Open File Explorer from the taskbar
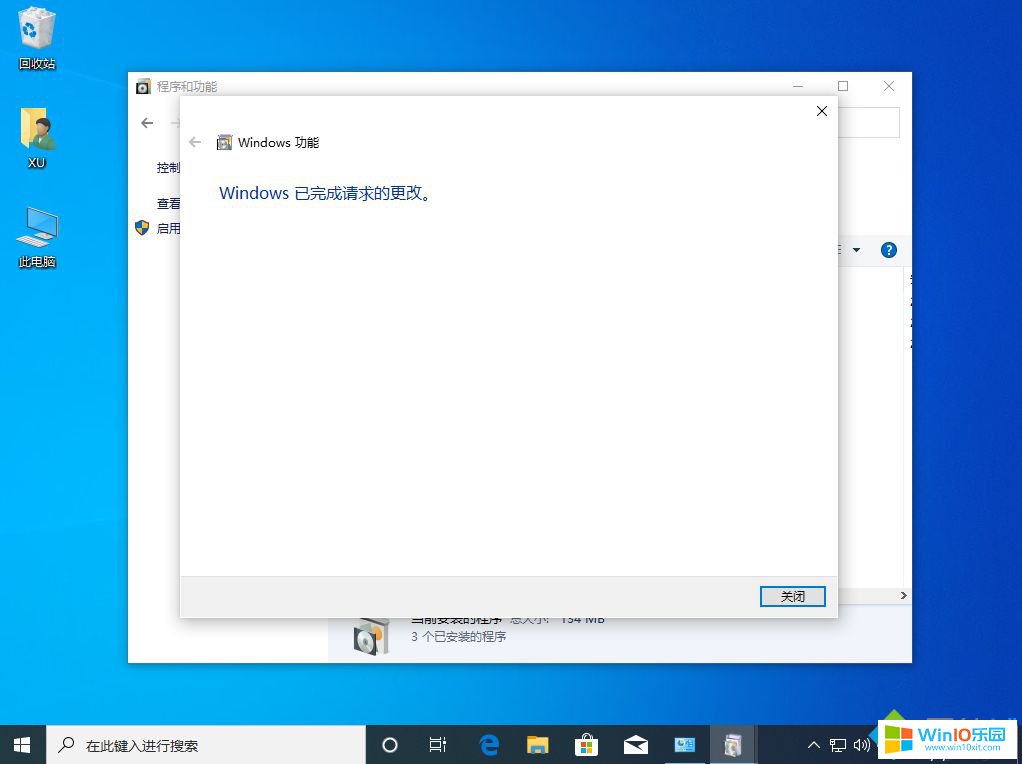The image size is (1022, 764). (537, 744)
